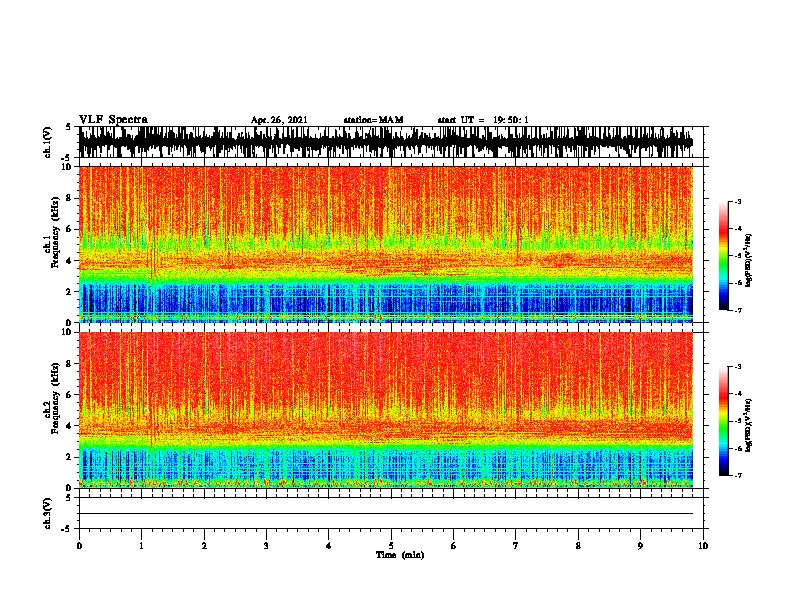This screenshot has width=792, height=612.
Task: Click the time axis tick label "5"
Action: [x=391, y=546]
